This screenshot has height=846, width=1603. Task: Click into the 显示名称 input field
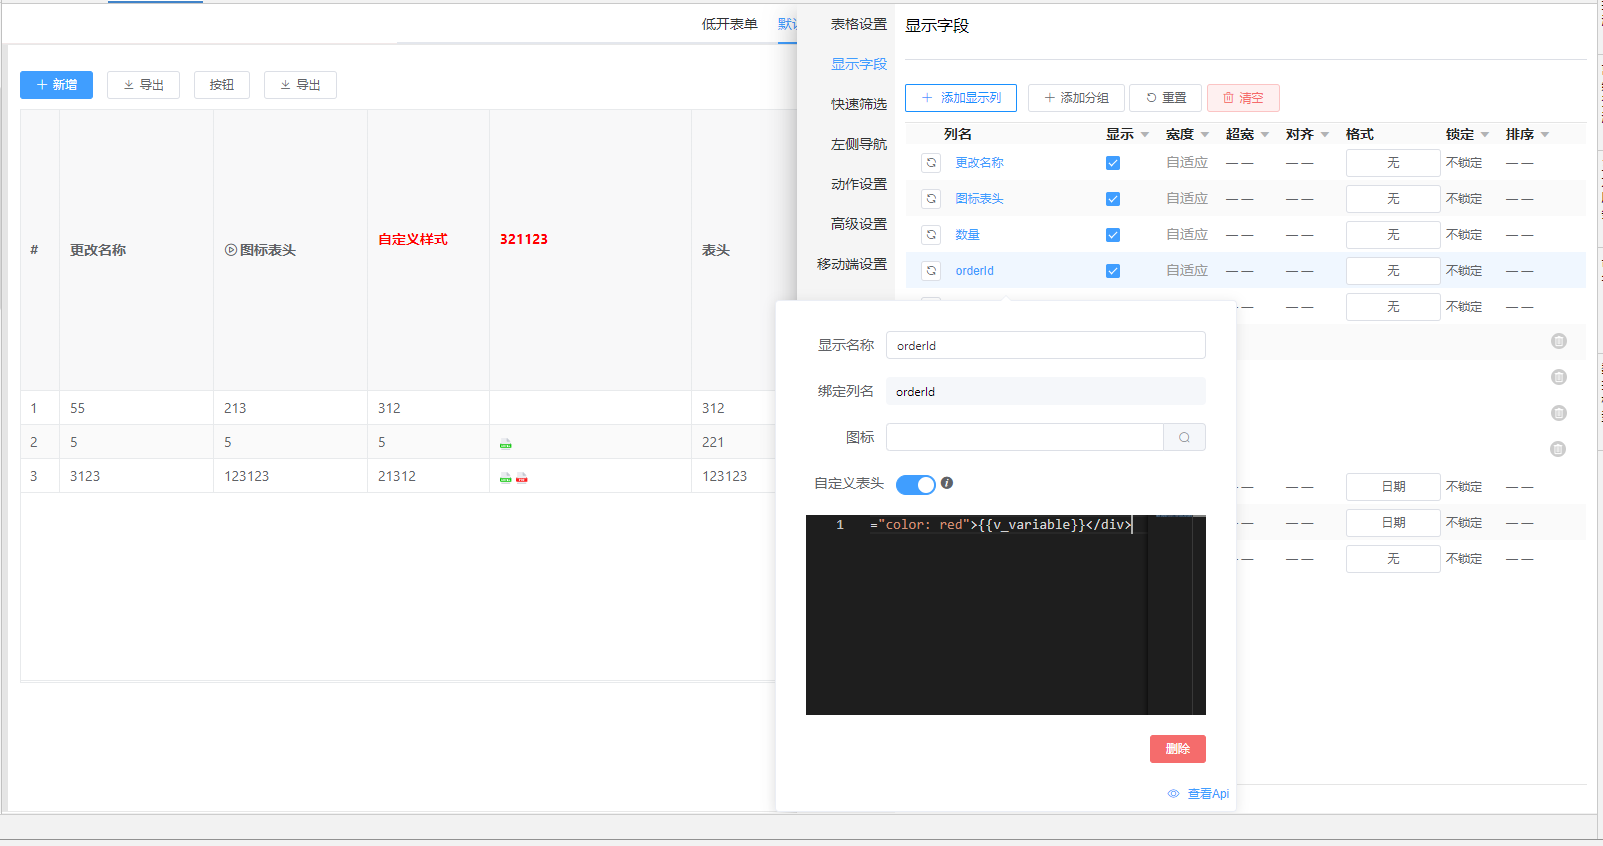tap(1045, 346)
